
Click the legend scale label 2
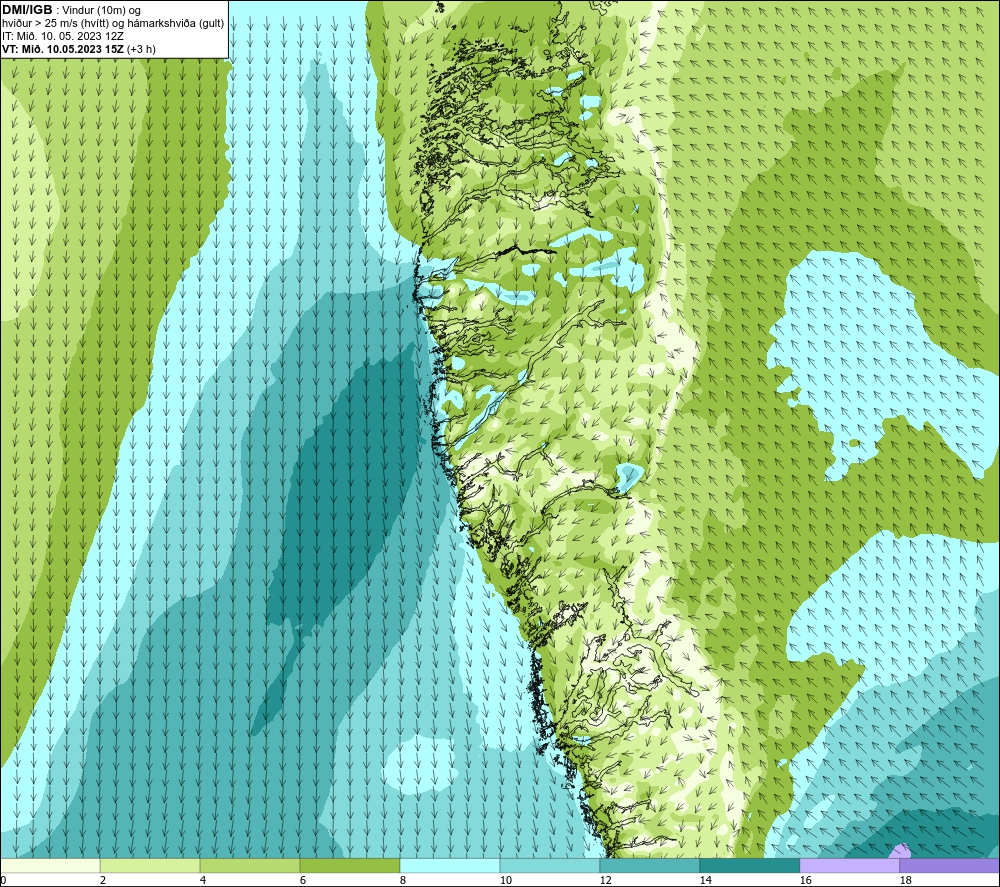coord(103,880)
